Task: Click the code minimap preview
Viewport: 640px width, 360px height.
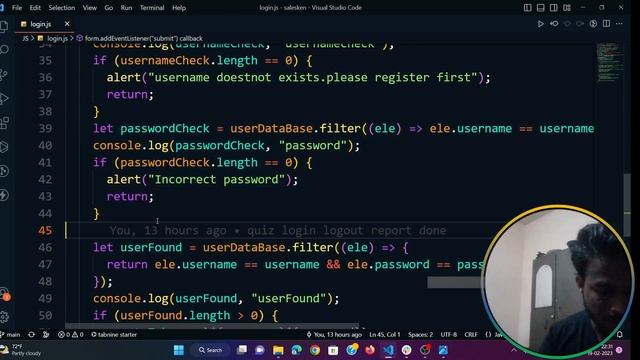Action: click(x=610, y=62)
